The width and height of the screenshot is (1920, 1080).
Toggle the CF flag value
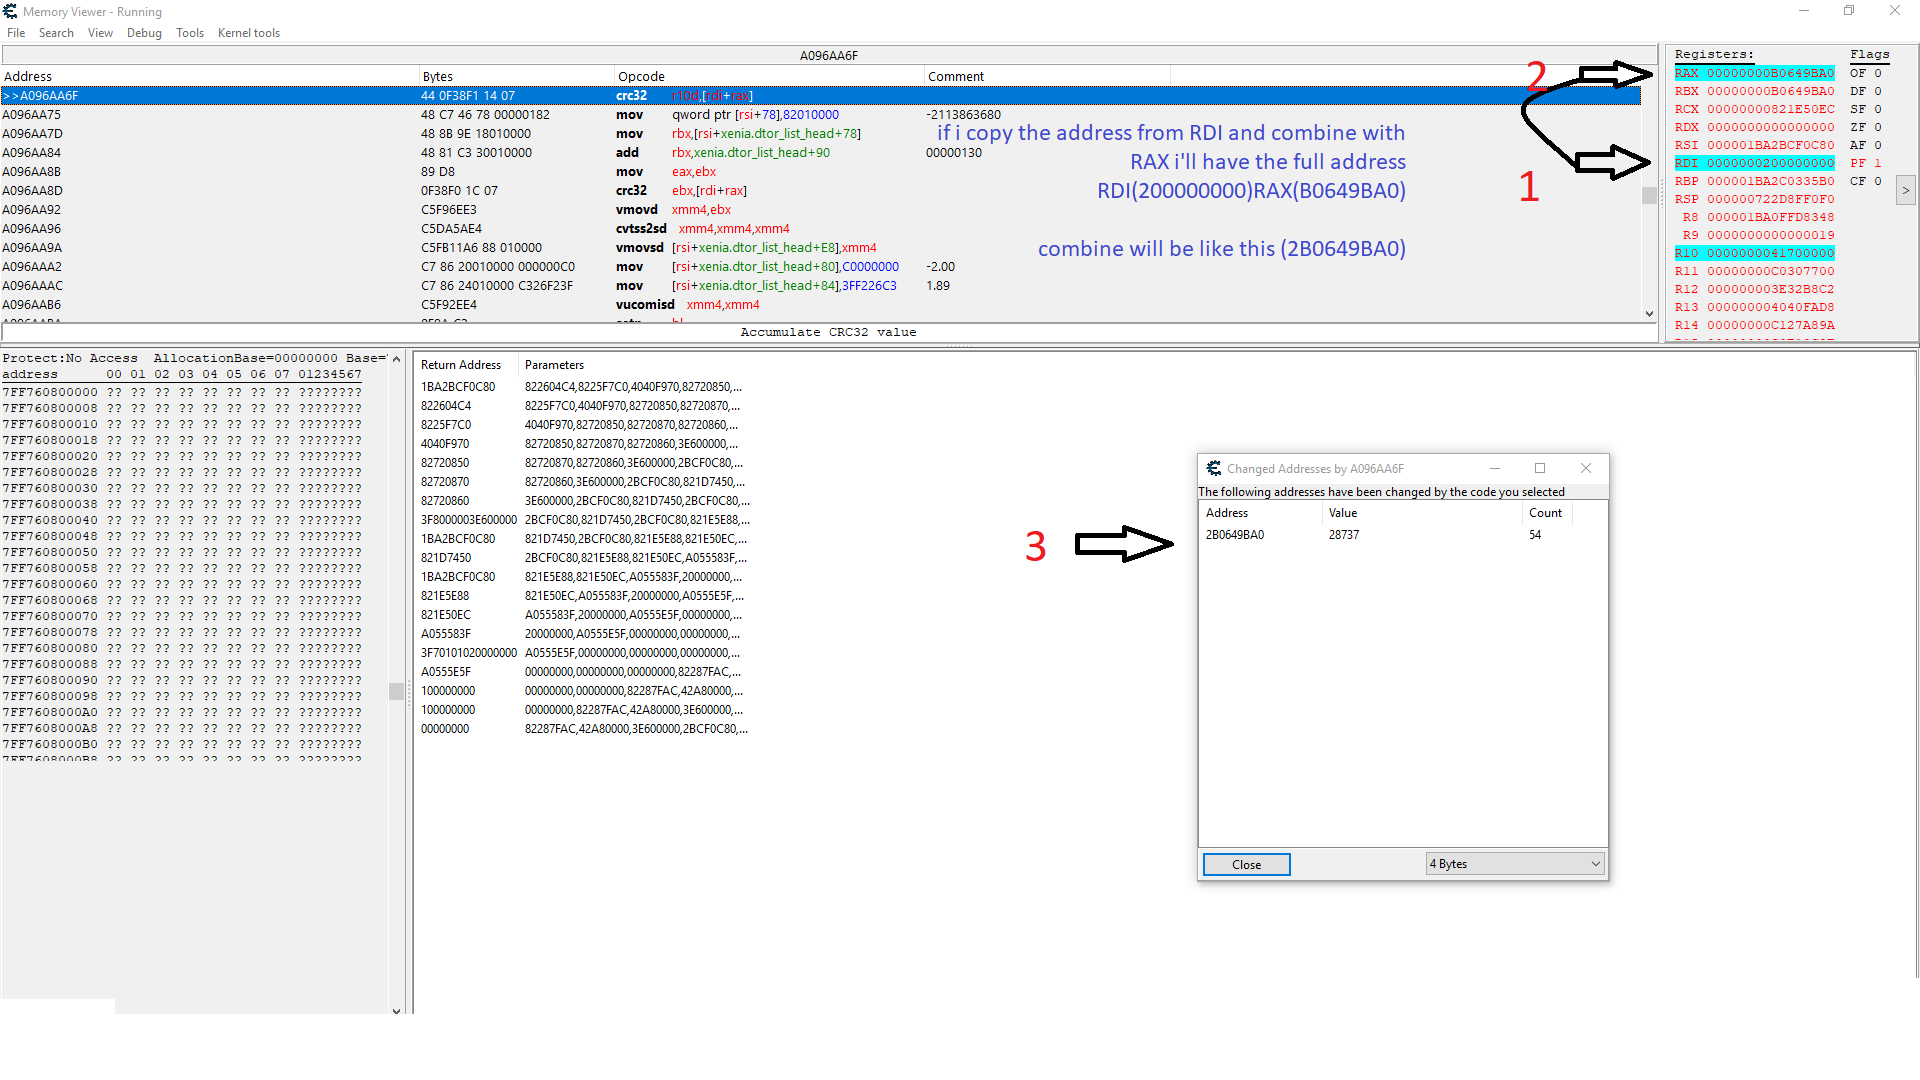[x=1877, y=181]
